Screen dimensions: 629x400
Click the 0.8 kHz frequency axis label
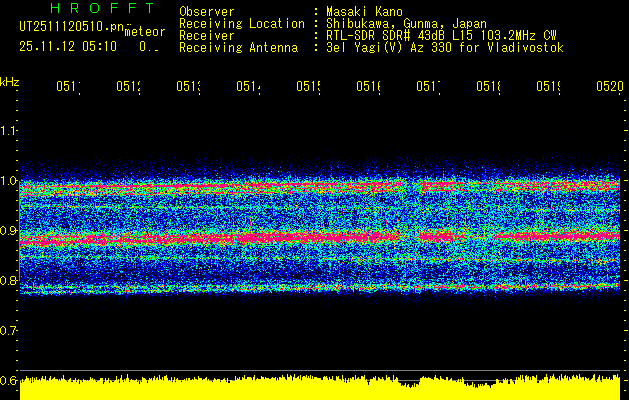[8, 280]
